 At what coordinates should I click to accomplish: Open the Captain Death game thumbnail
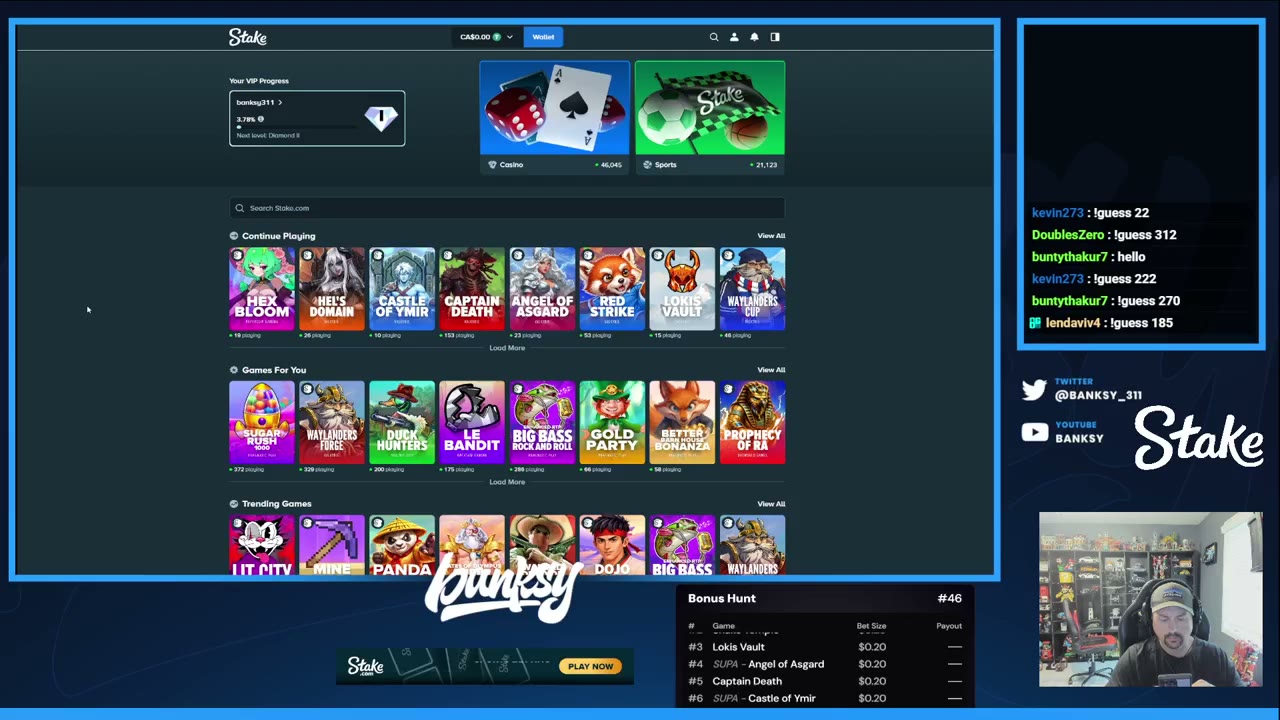coord(472,289)
